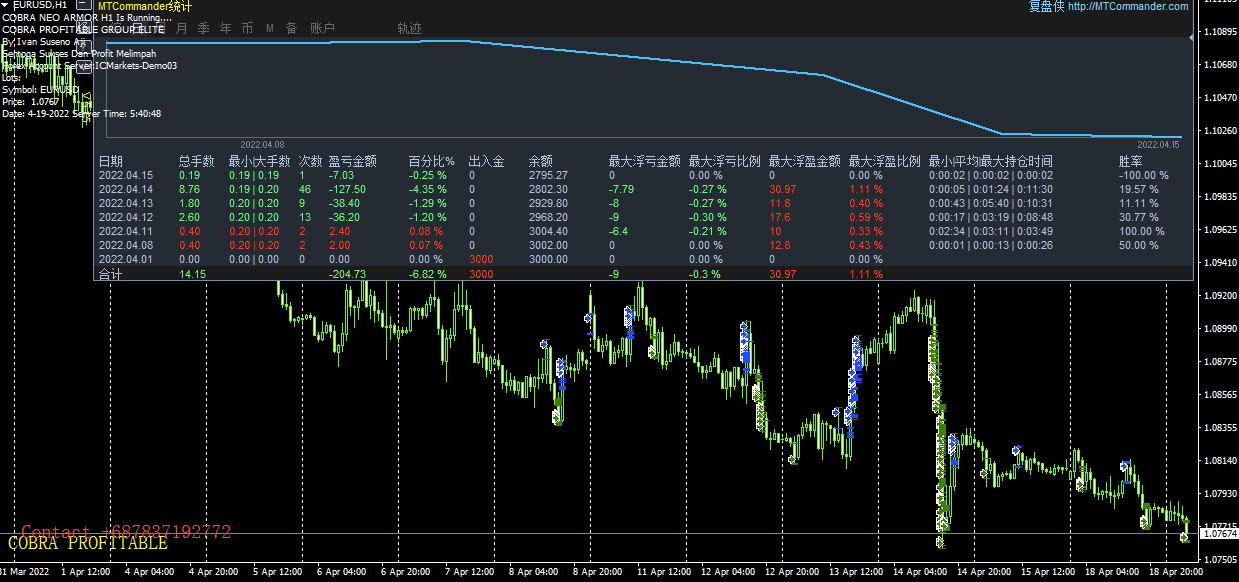Click the -4.35 % percentage cell
Viewport: 1239px width, 582px height.
click(x=427, y=189)
